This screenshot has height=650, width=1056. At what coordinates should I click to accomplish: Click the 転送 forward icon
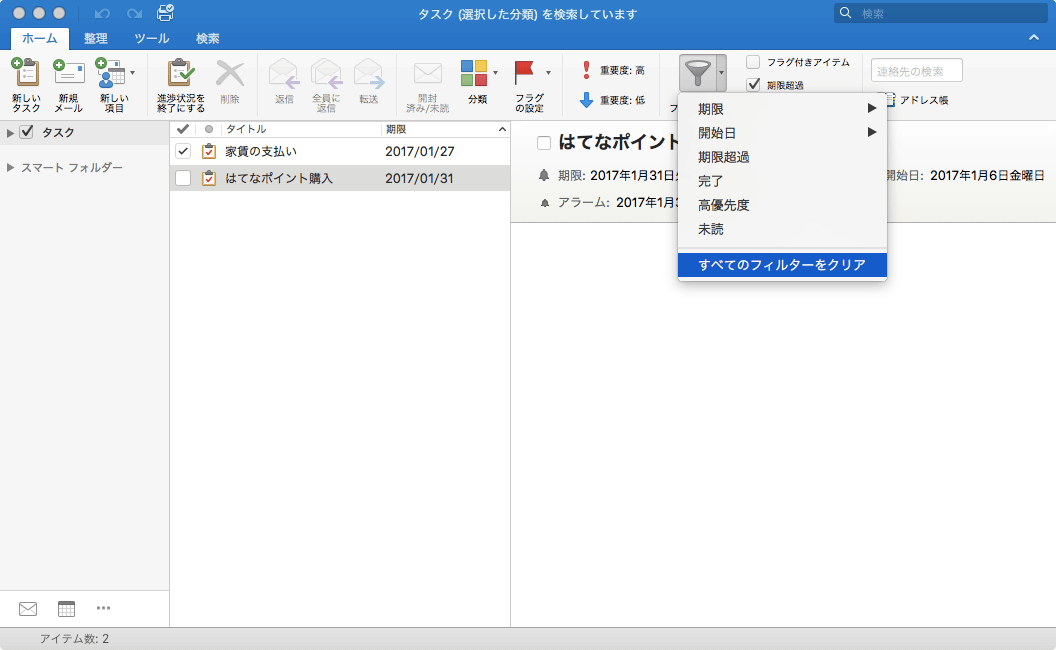coord(368,73)
